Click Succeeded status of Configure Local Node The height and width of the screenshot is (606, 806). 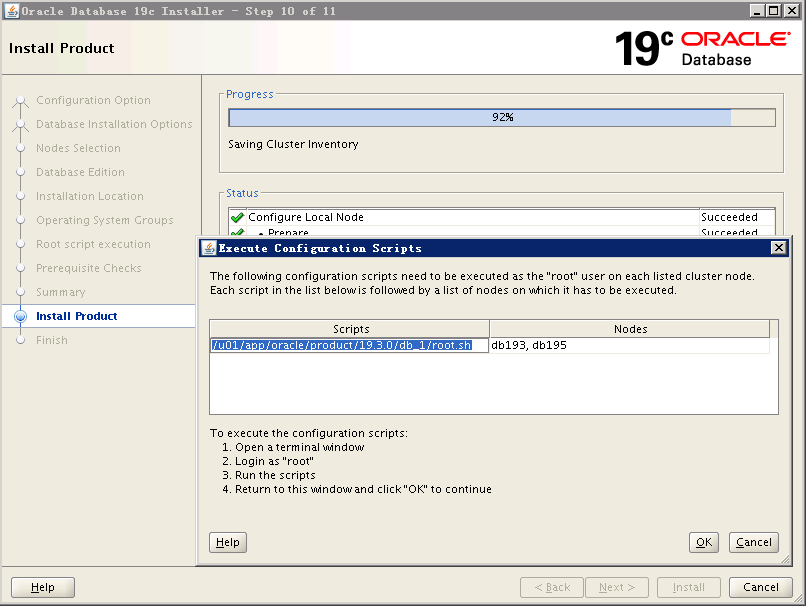pos(729,217)
